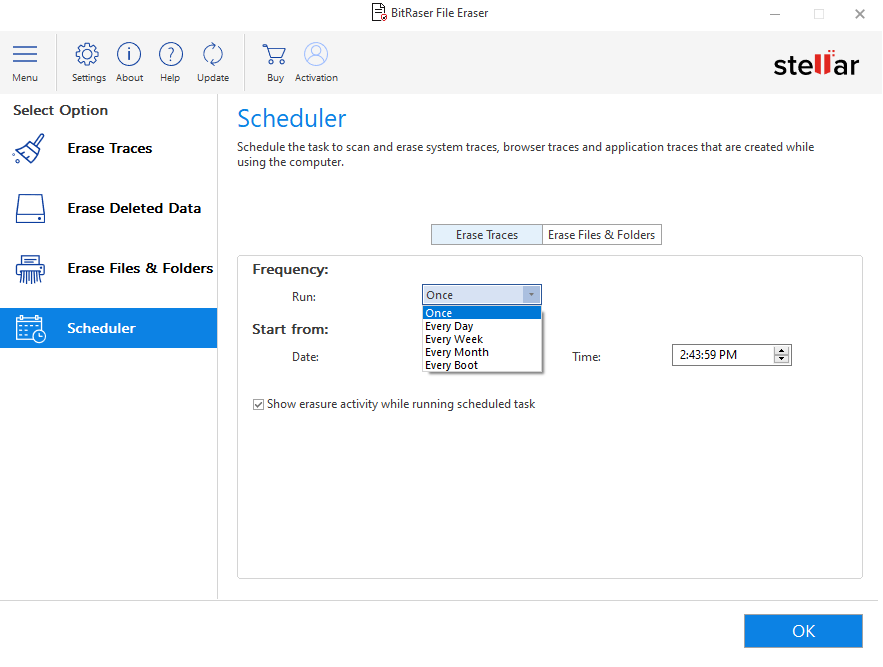Click the Stellar logo

816,64
